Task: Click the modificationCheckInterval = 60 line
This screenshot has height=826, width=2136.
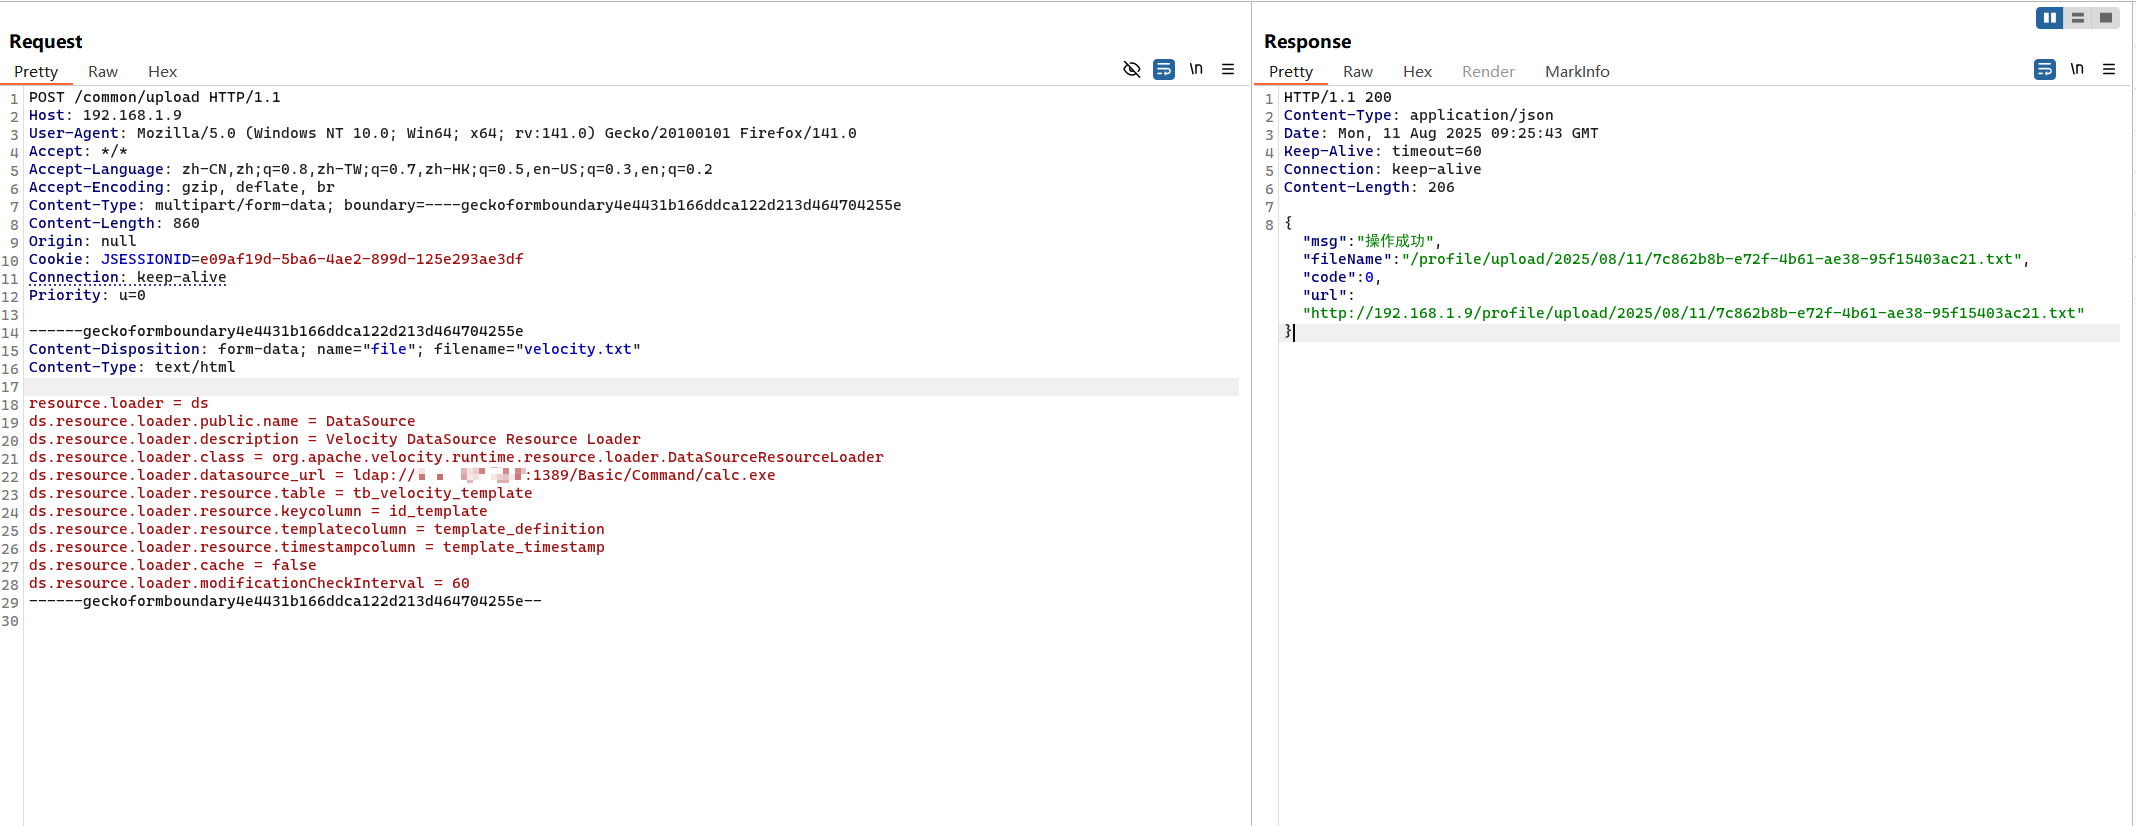Action: tap(249, 583)
